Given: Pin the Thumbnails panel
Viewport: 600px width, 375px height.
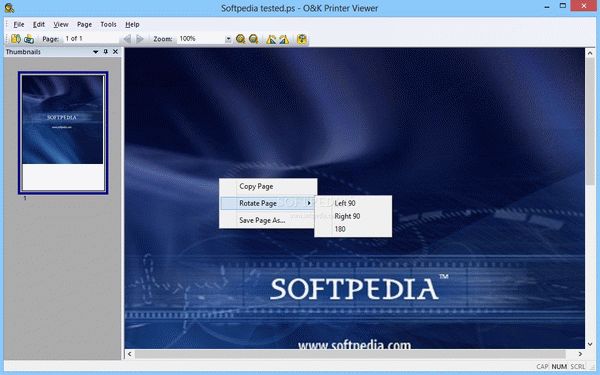Looking at the screenshot, I should pos(106,52).
